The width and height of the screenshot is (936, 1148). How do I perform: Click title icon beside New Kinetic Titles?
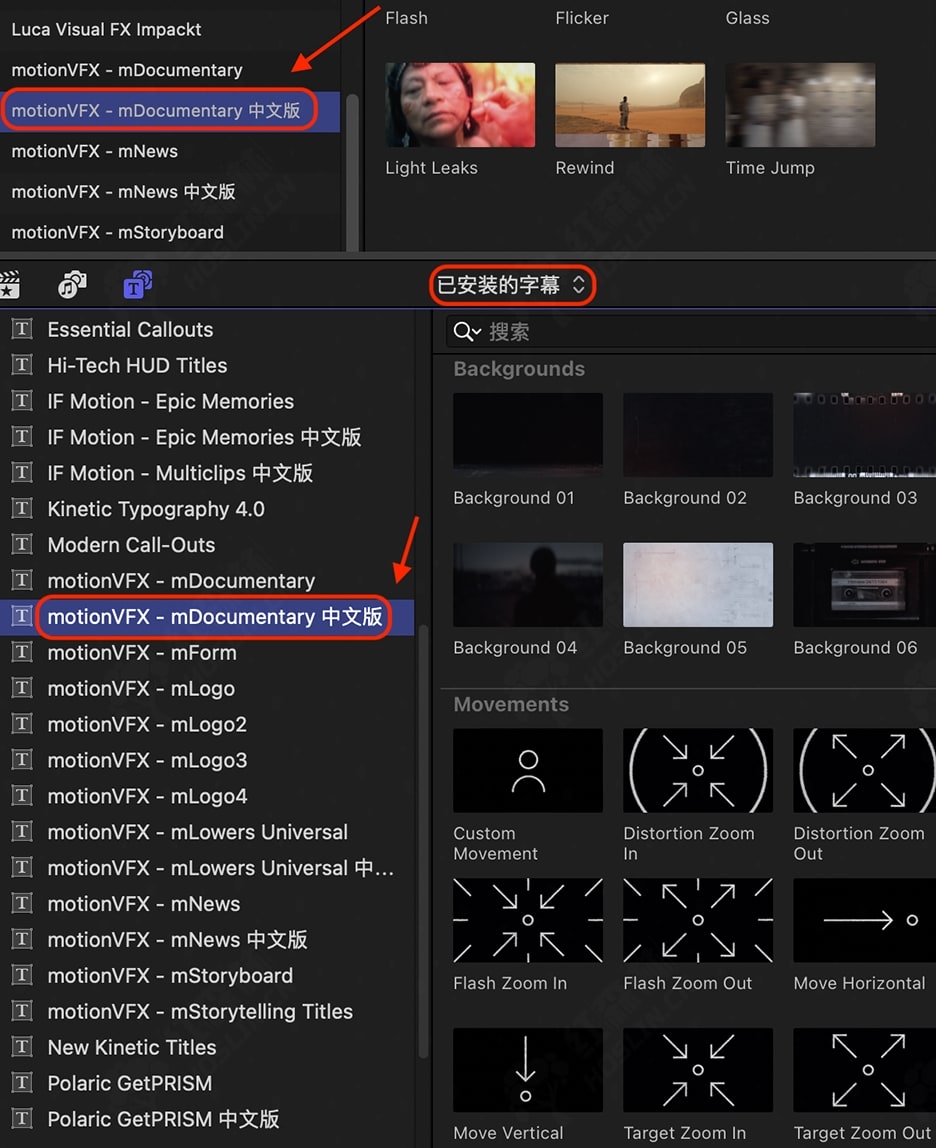pyautogui.click(x=22, y=1047)
